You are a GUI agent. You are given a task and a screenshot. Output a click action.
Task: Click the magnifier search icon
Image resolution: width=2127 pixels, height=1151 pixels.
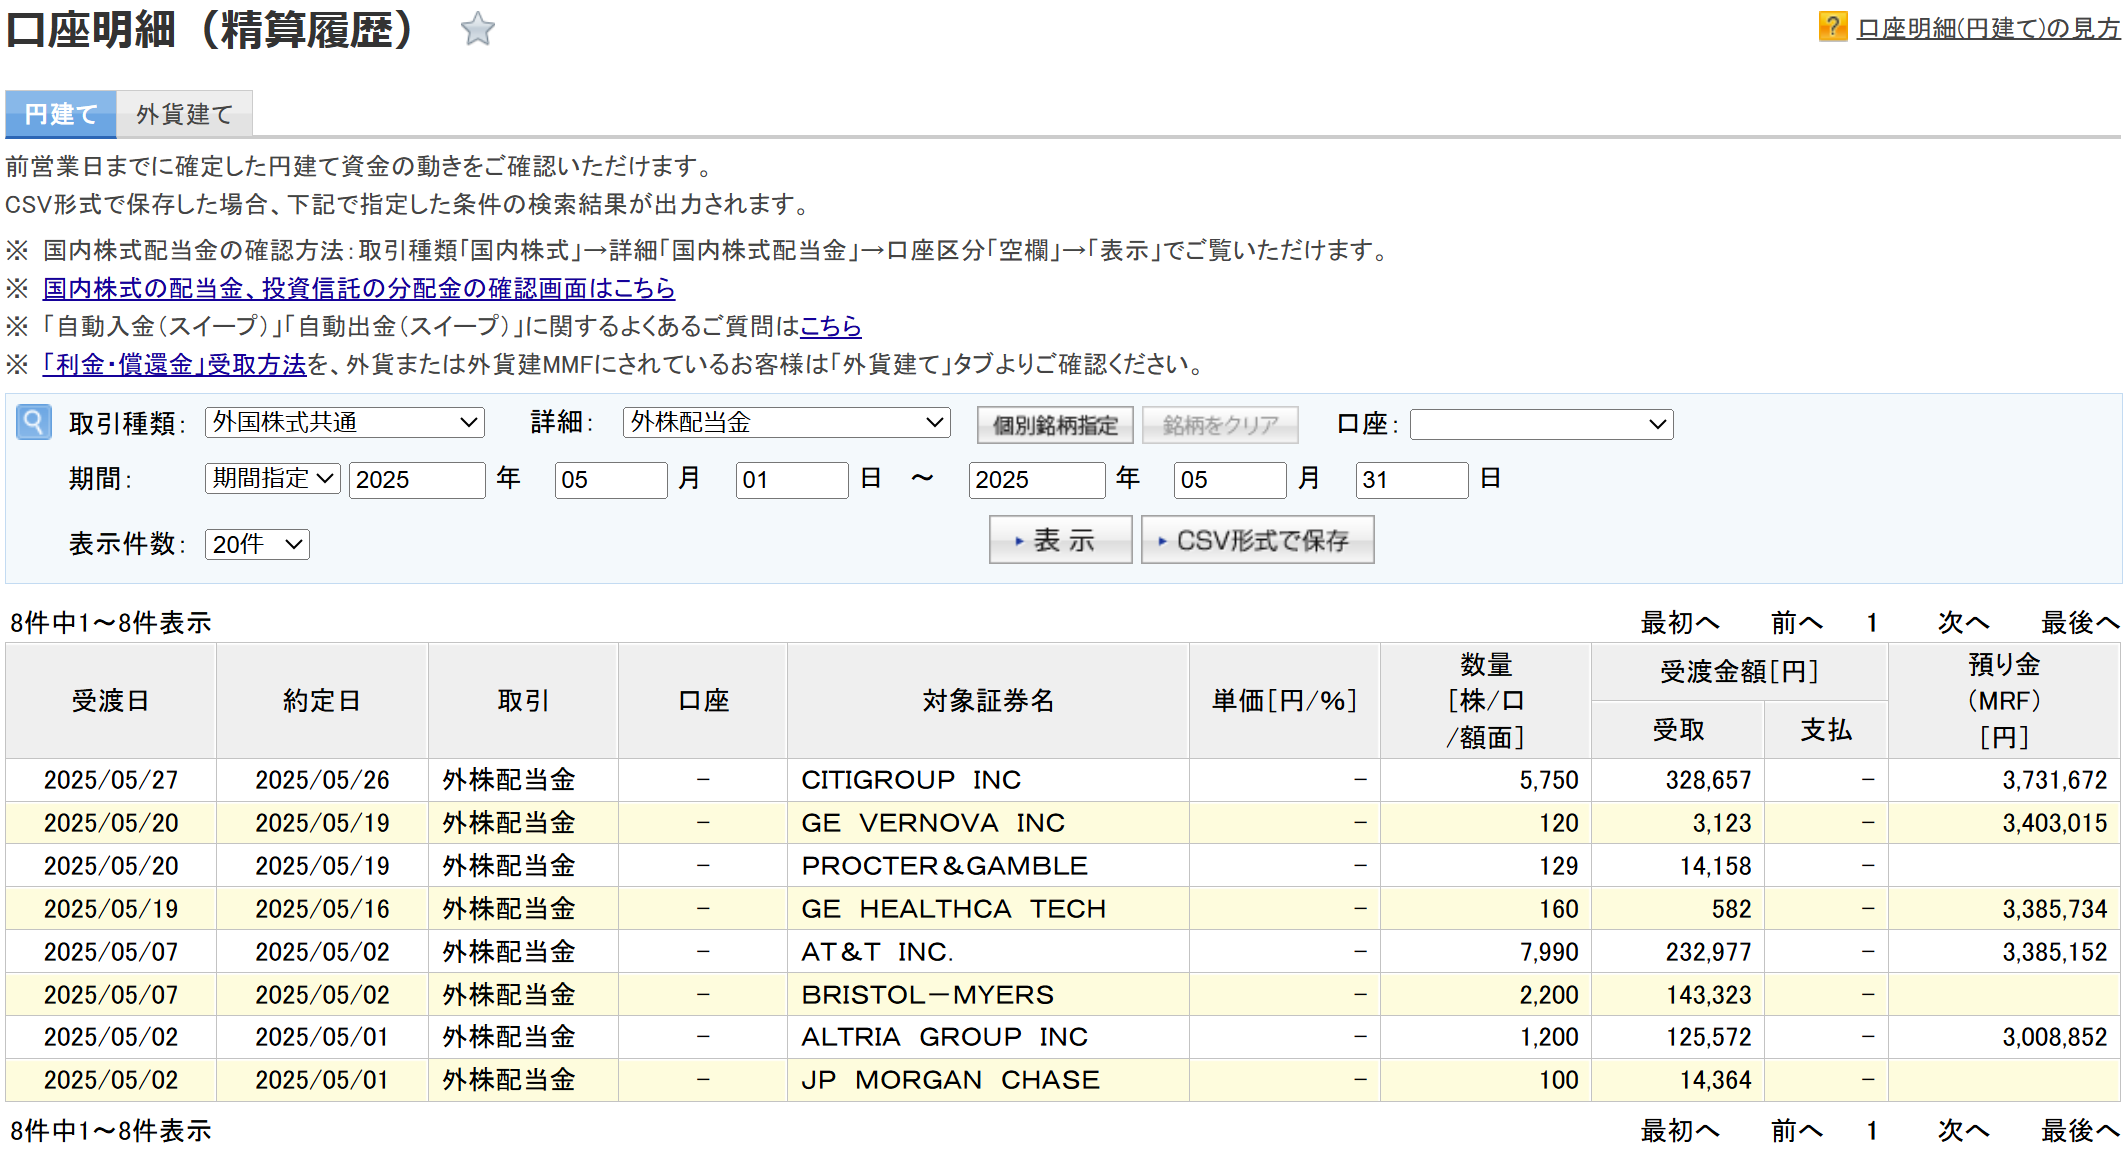coord(33,422)
